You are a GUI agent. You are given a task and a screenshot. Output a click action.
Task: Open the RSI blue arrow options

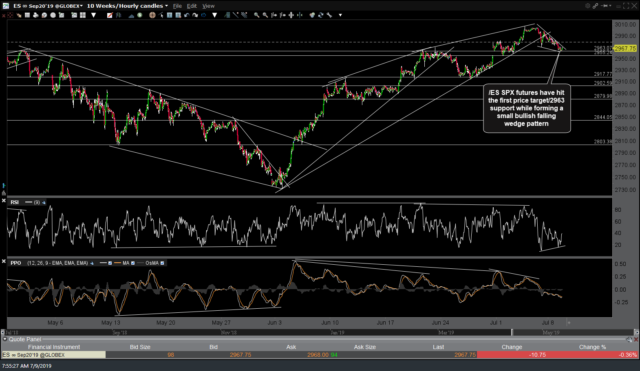pyautogui.click(x=43, y=202)
